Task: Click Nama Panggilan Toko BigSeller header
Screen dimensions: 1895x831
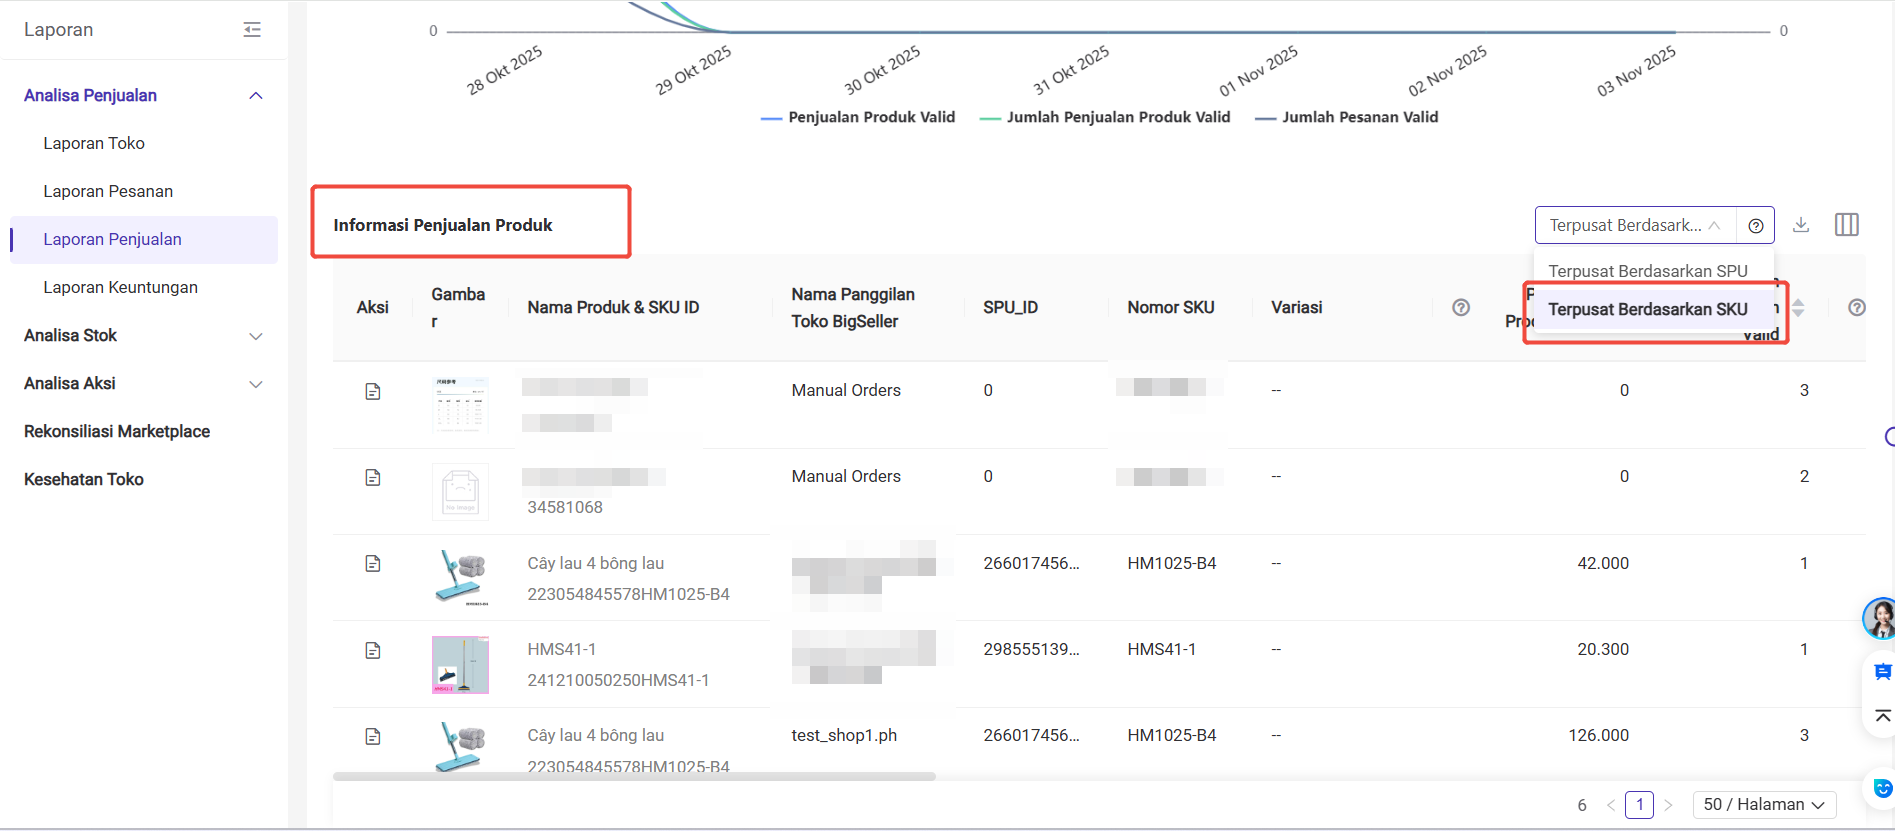Action: tap(853, 308)
